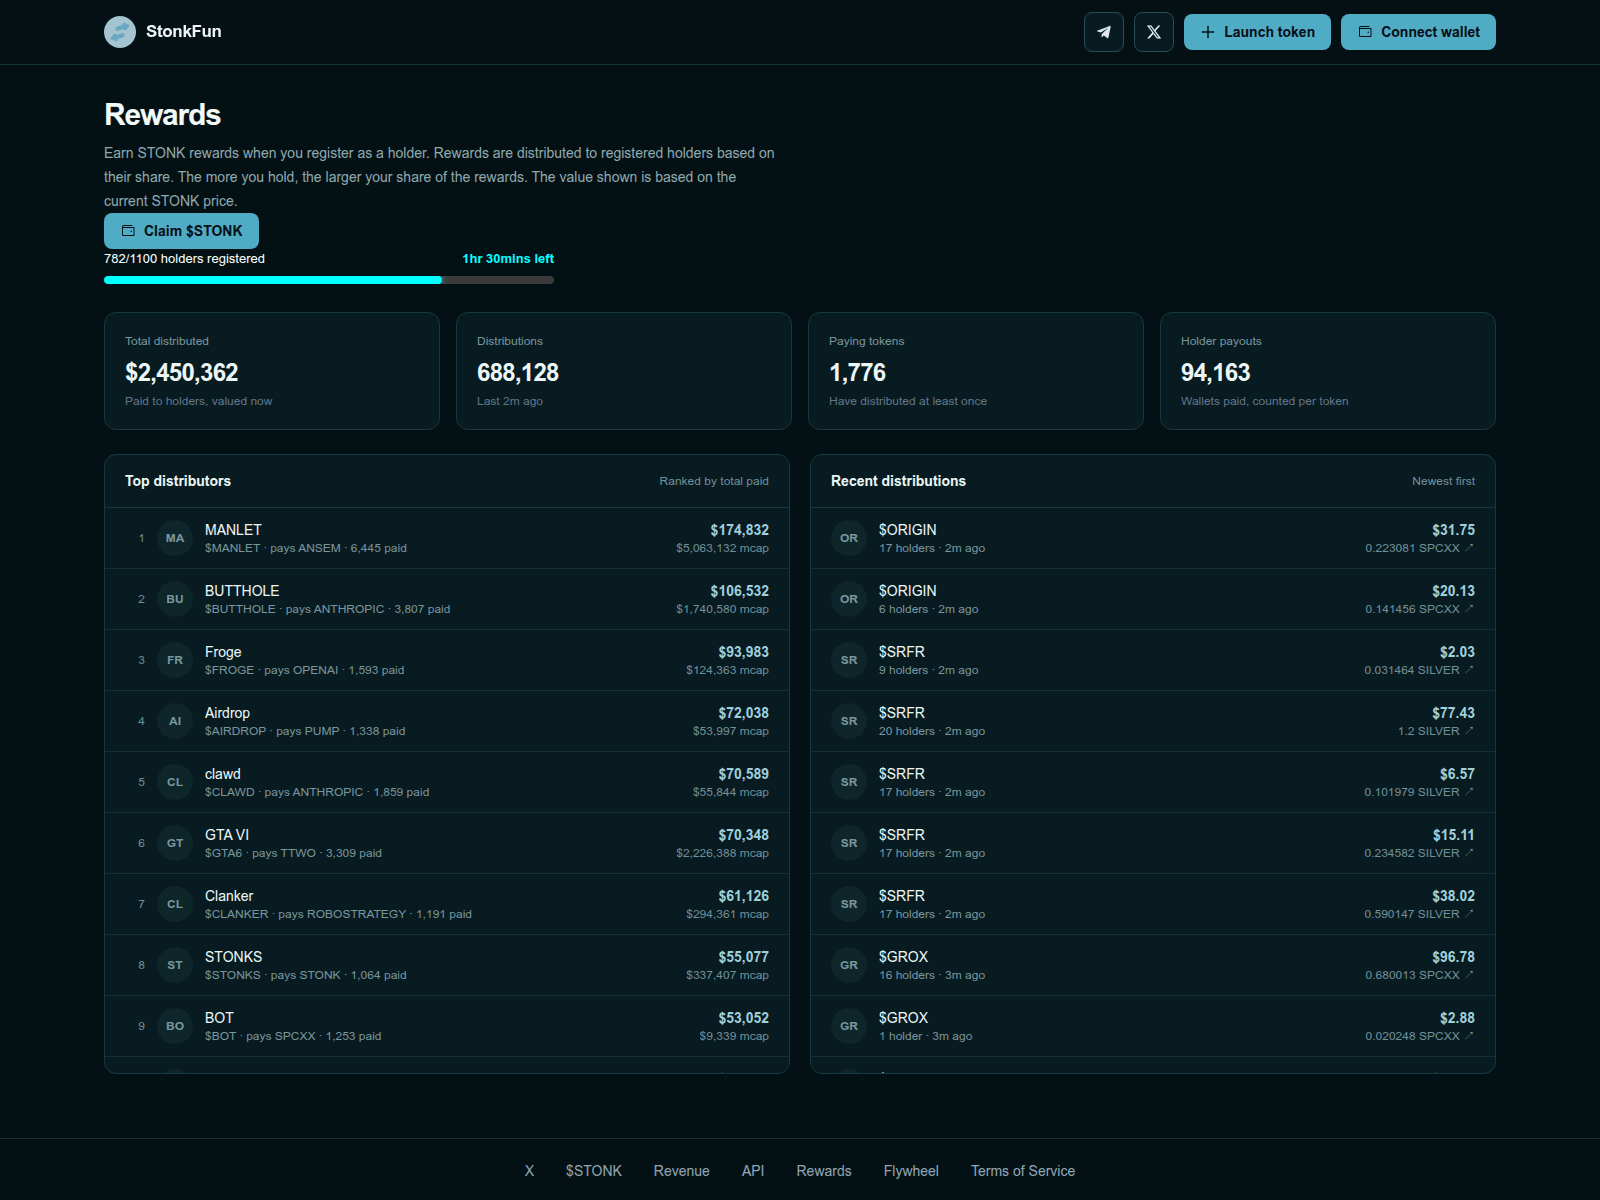Image resolution: width=1600 pixels, height=1200 pixels.
Task: Click the $174,832 total paid value
Action: click(740, 530)
